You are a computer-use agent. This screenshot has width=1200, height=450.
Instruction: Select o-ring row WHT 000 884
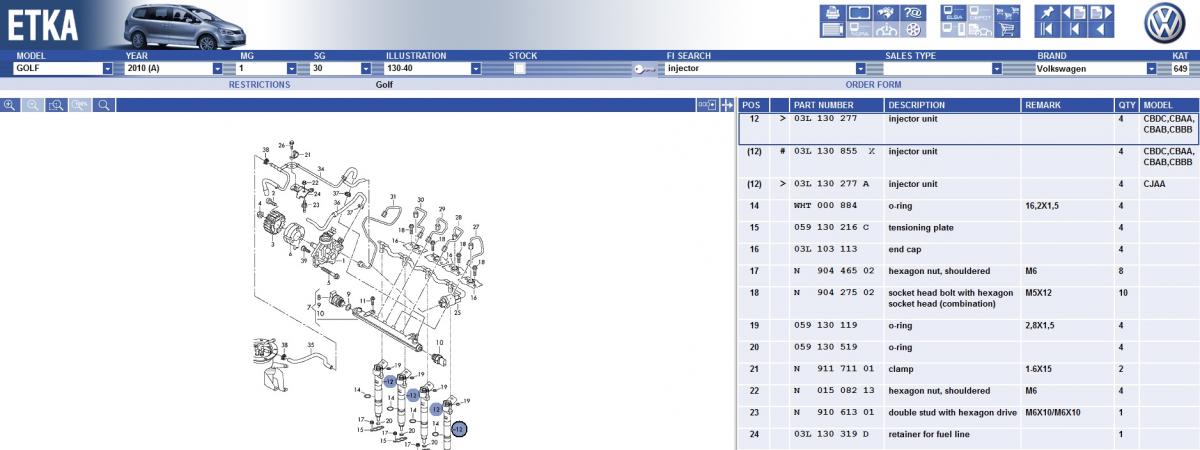click(968, 206)
